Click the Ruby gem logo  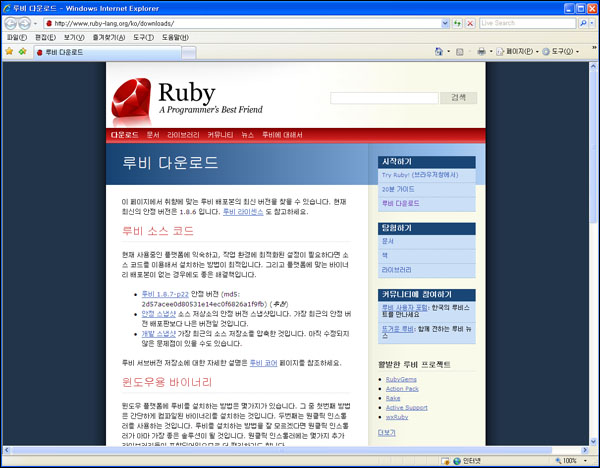click(x=131, y=98)
